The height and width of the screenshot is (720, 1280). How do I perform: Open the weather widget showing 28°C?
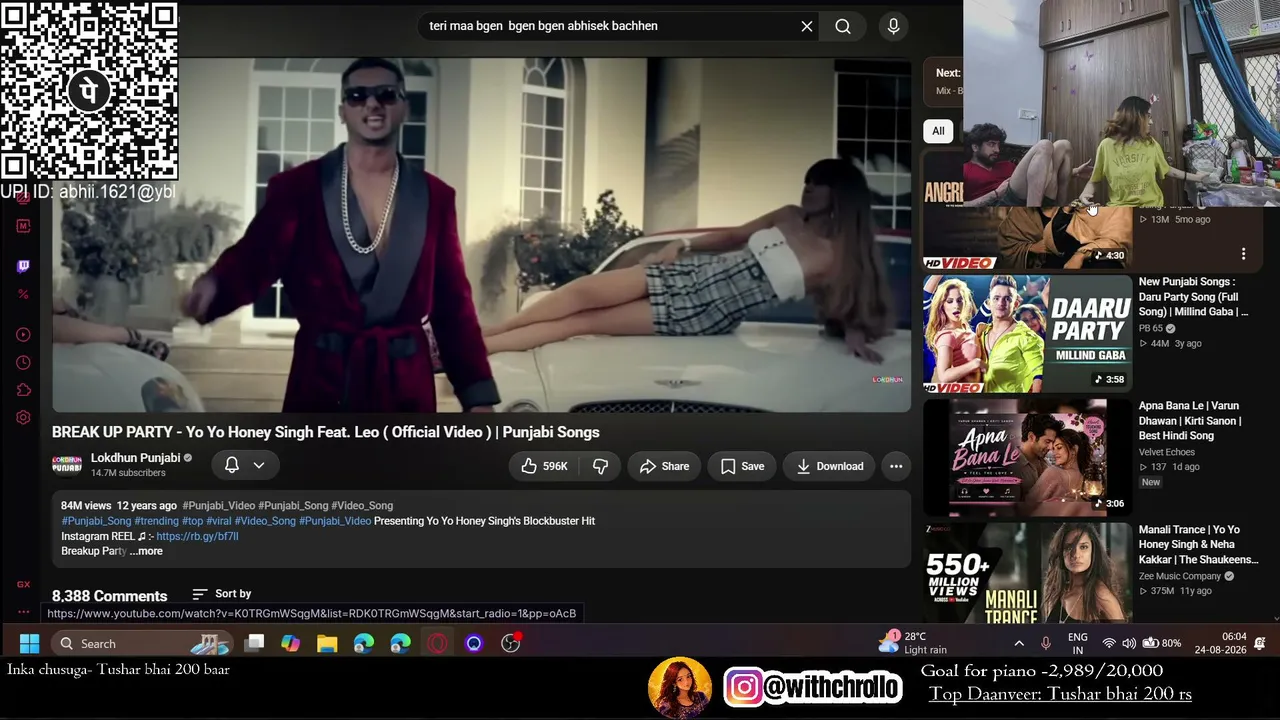[912, 643]
